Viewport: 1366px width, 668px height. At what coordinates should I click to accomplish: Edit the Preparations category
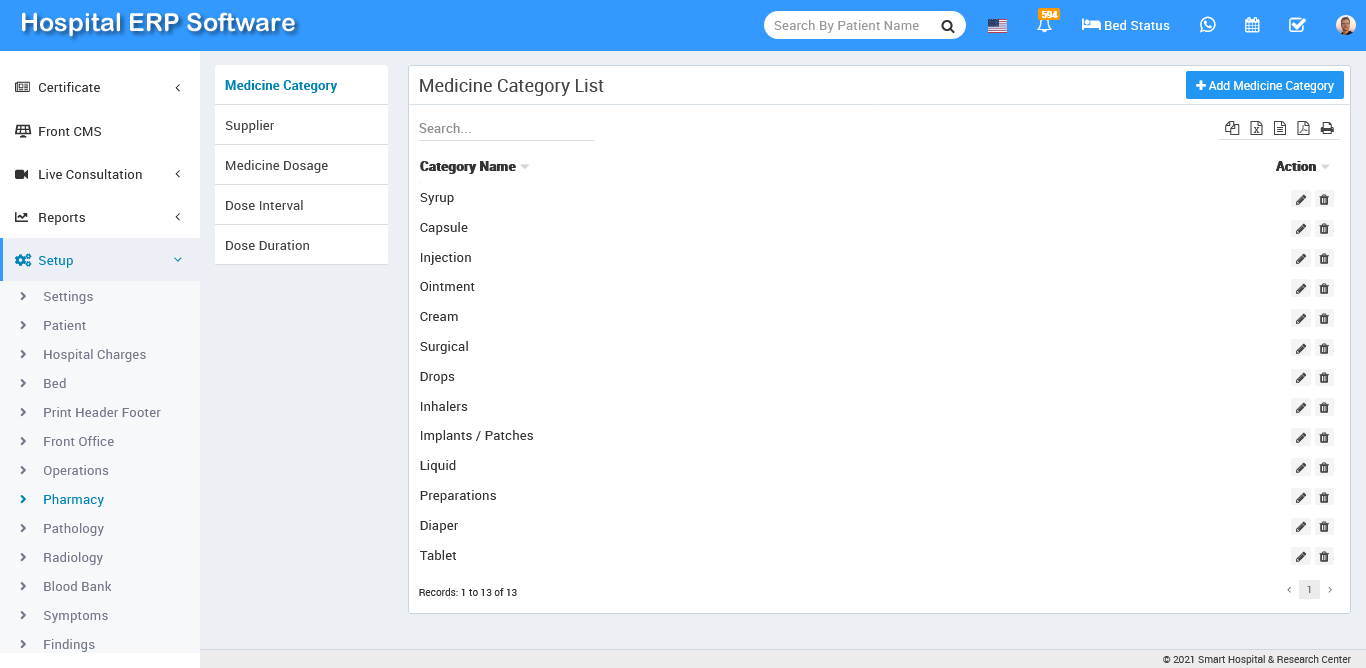pyautogui.click(x=1301, y=497)
